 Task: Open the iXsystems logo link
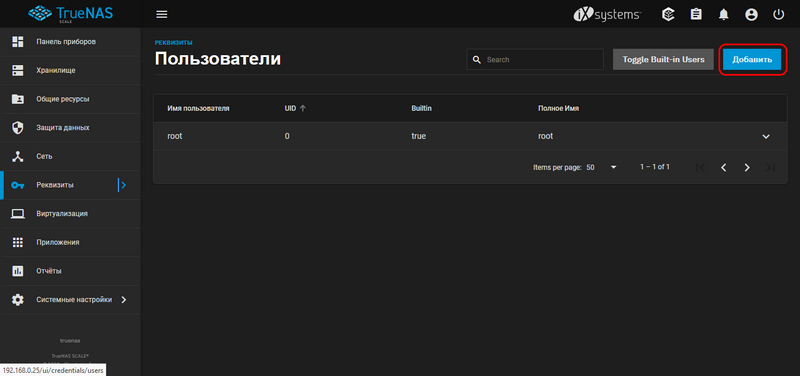(x=607, y=14)
